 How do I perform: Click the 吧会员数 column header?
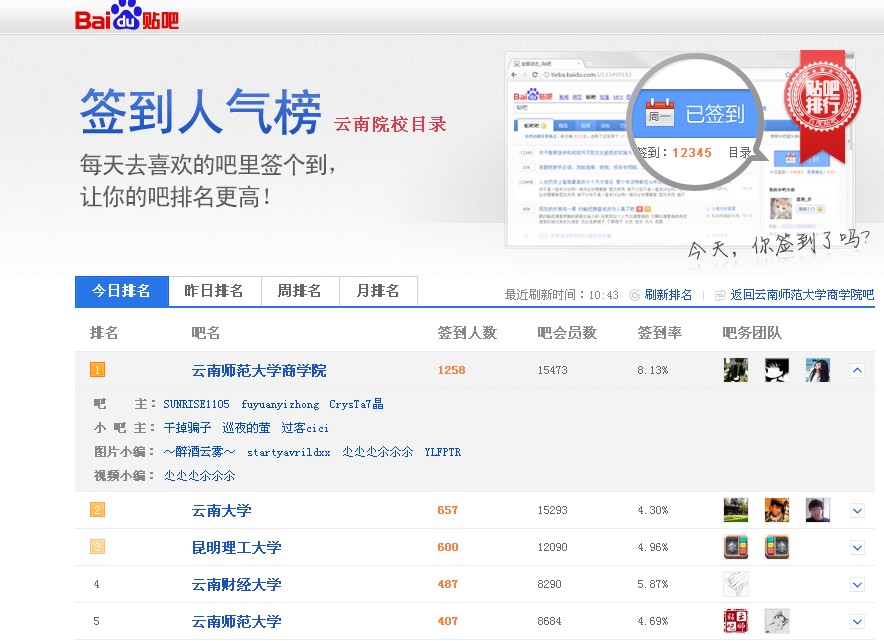click(x=567, y=333)
